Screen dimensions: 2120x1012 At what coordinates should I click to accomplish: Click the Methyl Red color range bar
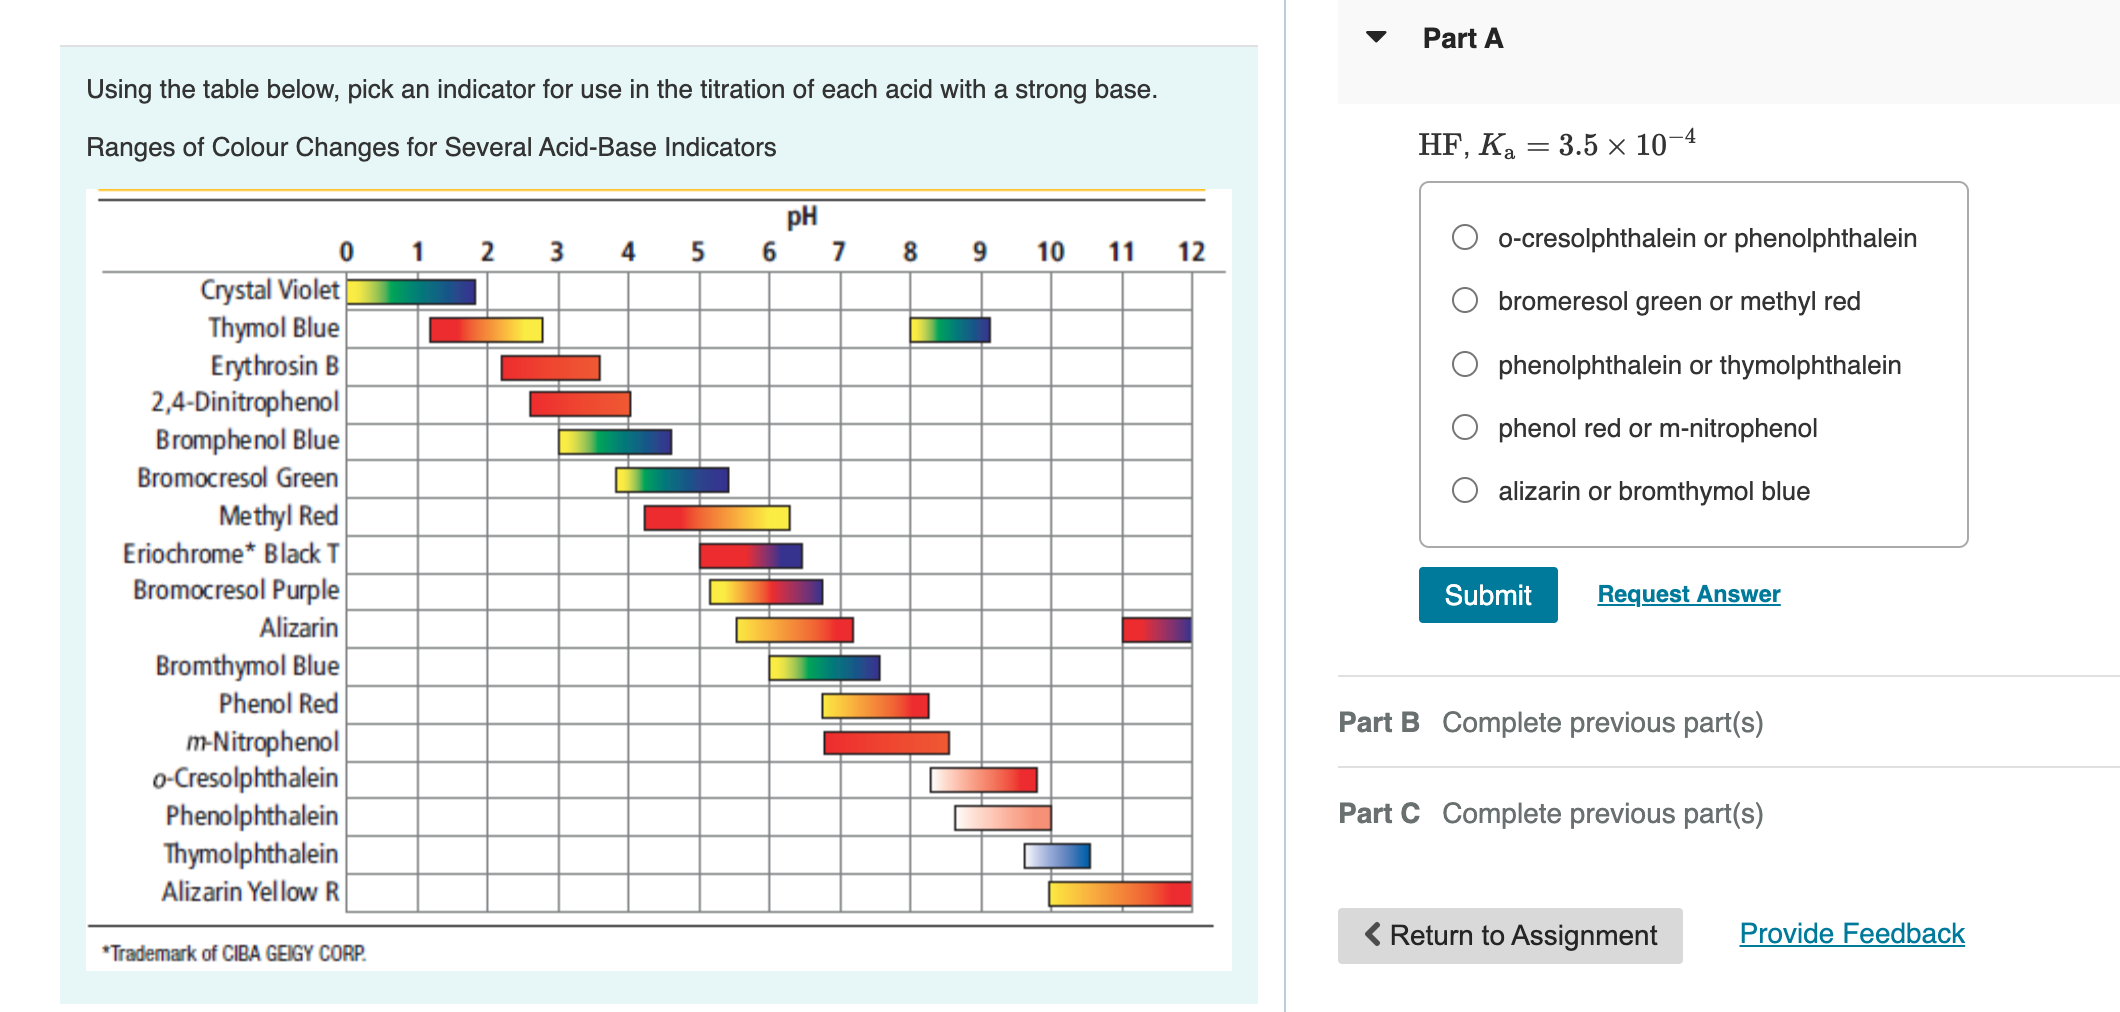[x=716, y=516]
